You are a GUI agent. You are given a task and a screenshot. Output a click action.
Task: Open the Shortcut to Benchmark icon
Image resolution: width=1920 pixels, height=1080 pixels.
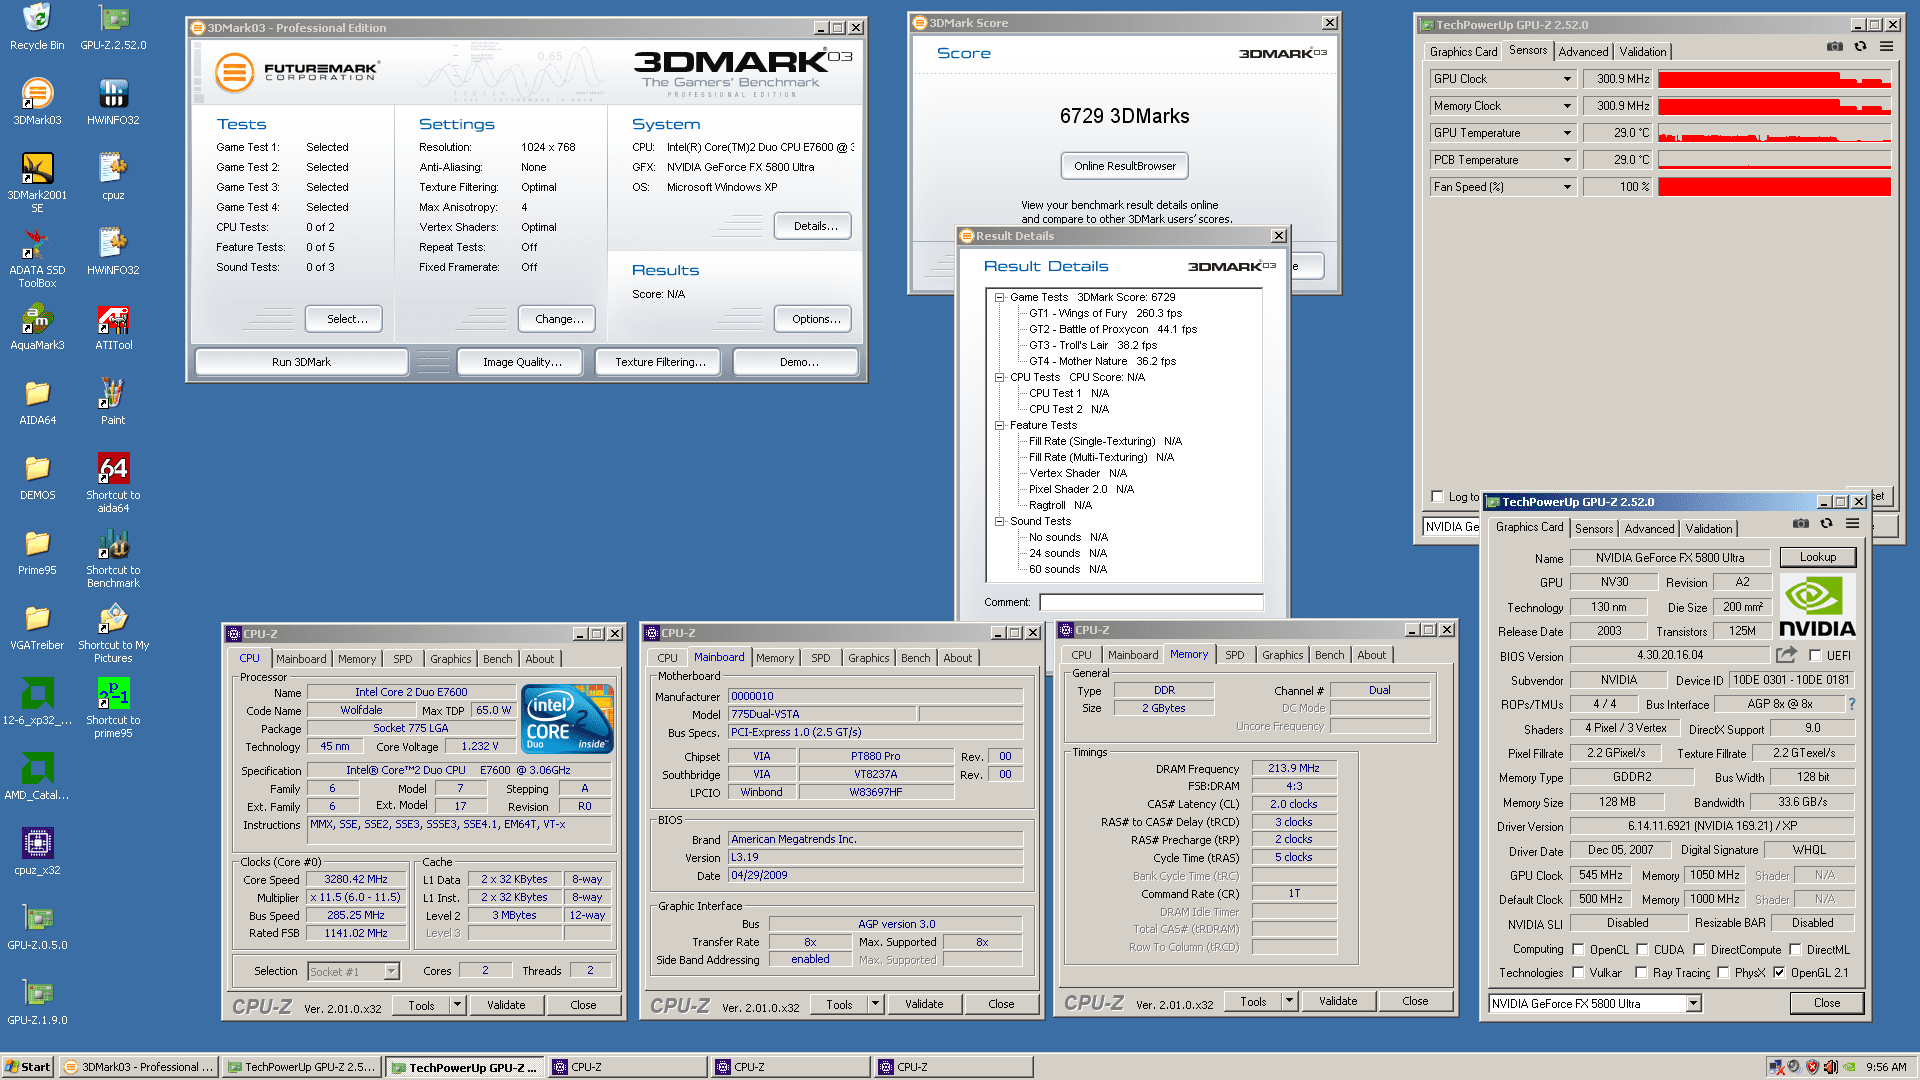(x=113, y=557)
